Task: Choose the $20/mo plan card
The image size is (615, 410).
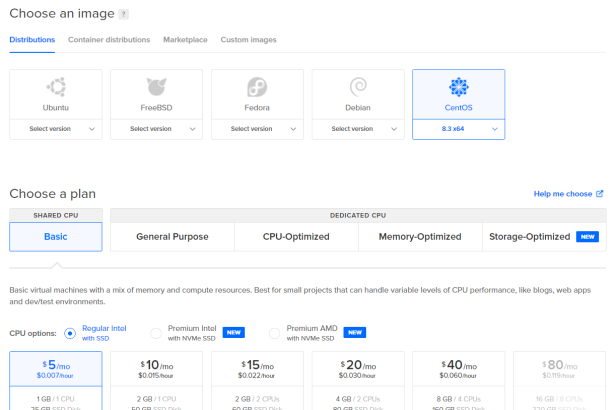Action: (358, 381)
